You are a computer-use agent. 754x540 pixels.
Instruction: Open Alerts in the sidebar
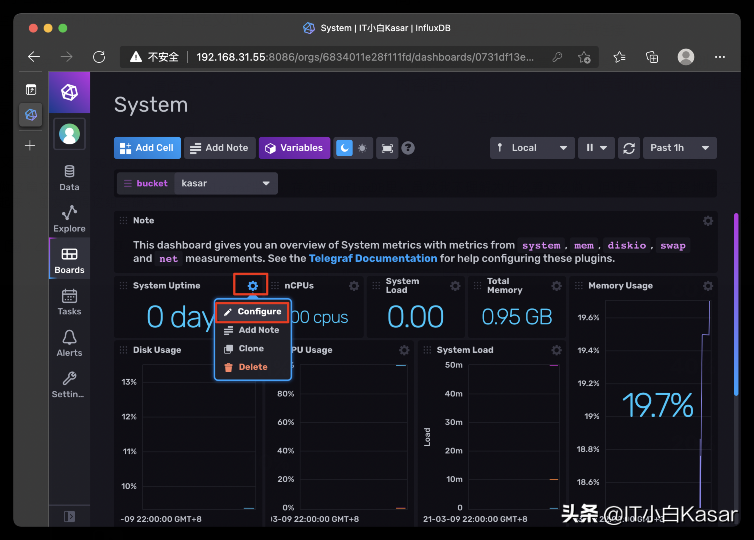click(69, 343)
